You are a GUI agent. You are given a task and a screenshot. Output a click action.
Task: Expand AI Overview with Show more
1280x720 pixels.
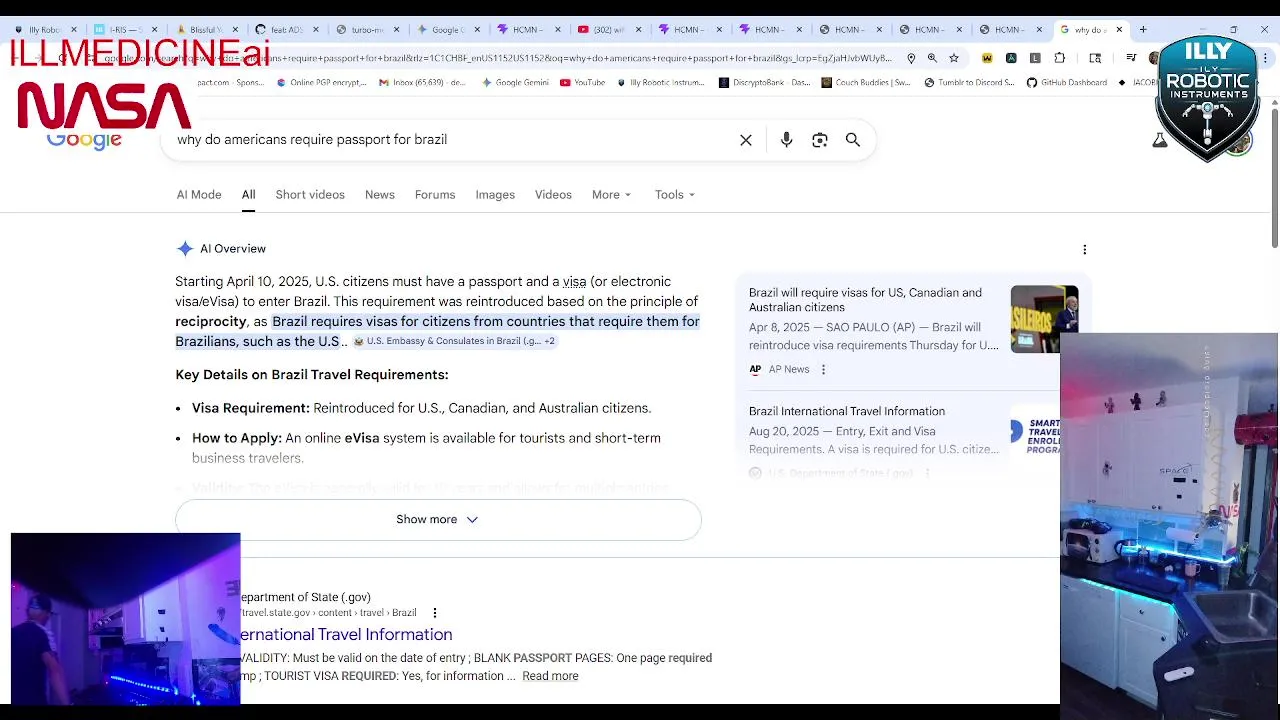[x=438, y=520]
